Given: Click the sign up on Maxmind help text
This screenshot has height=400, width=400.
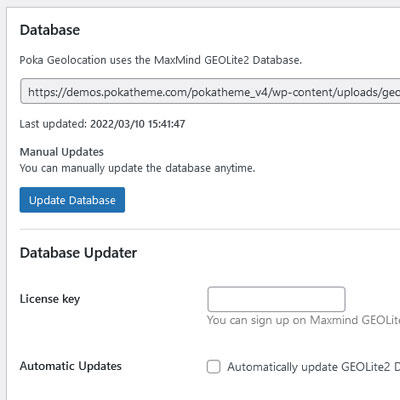Looking at the screenshot, I should (303, 320).
